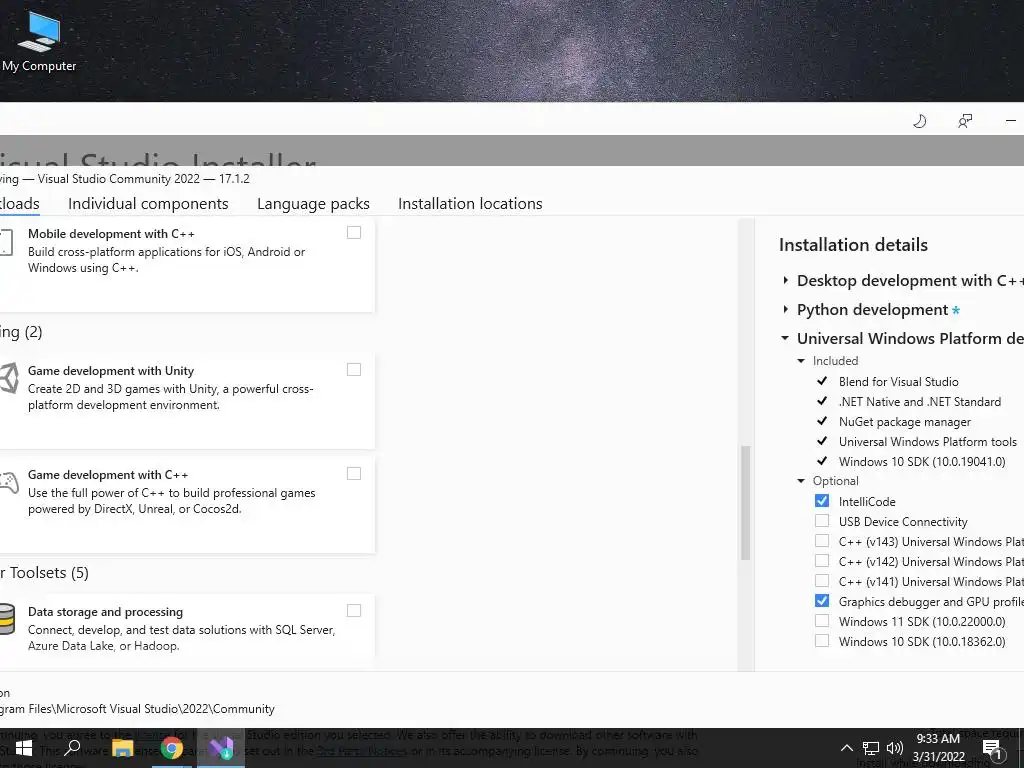Click the database cylinder icon
Image resolution: width=1024 pixels, height=768 pixels.
(x=7, y=620)
